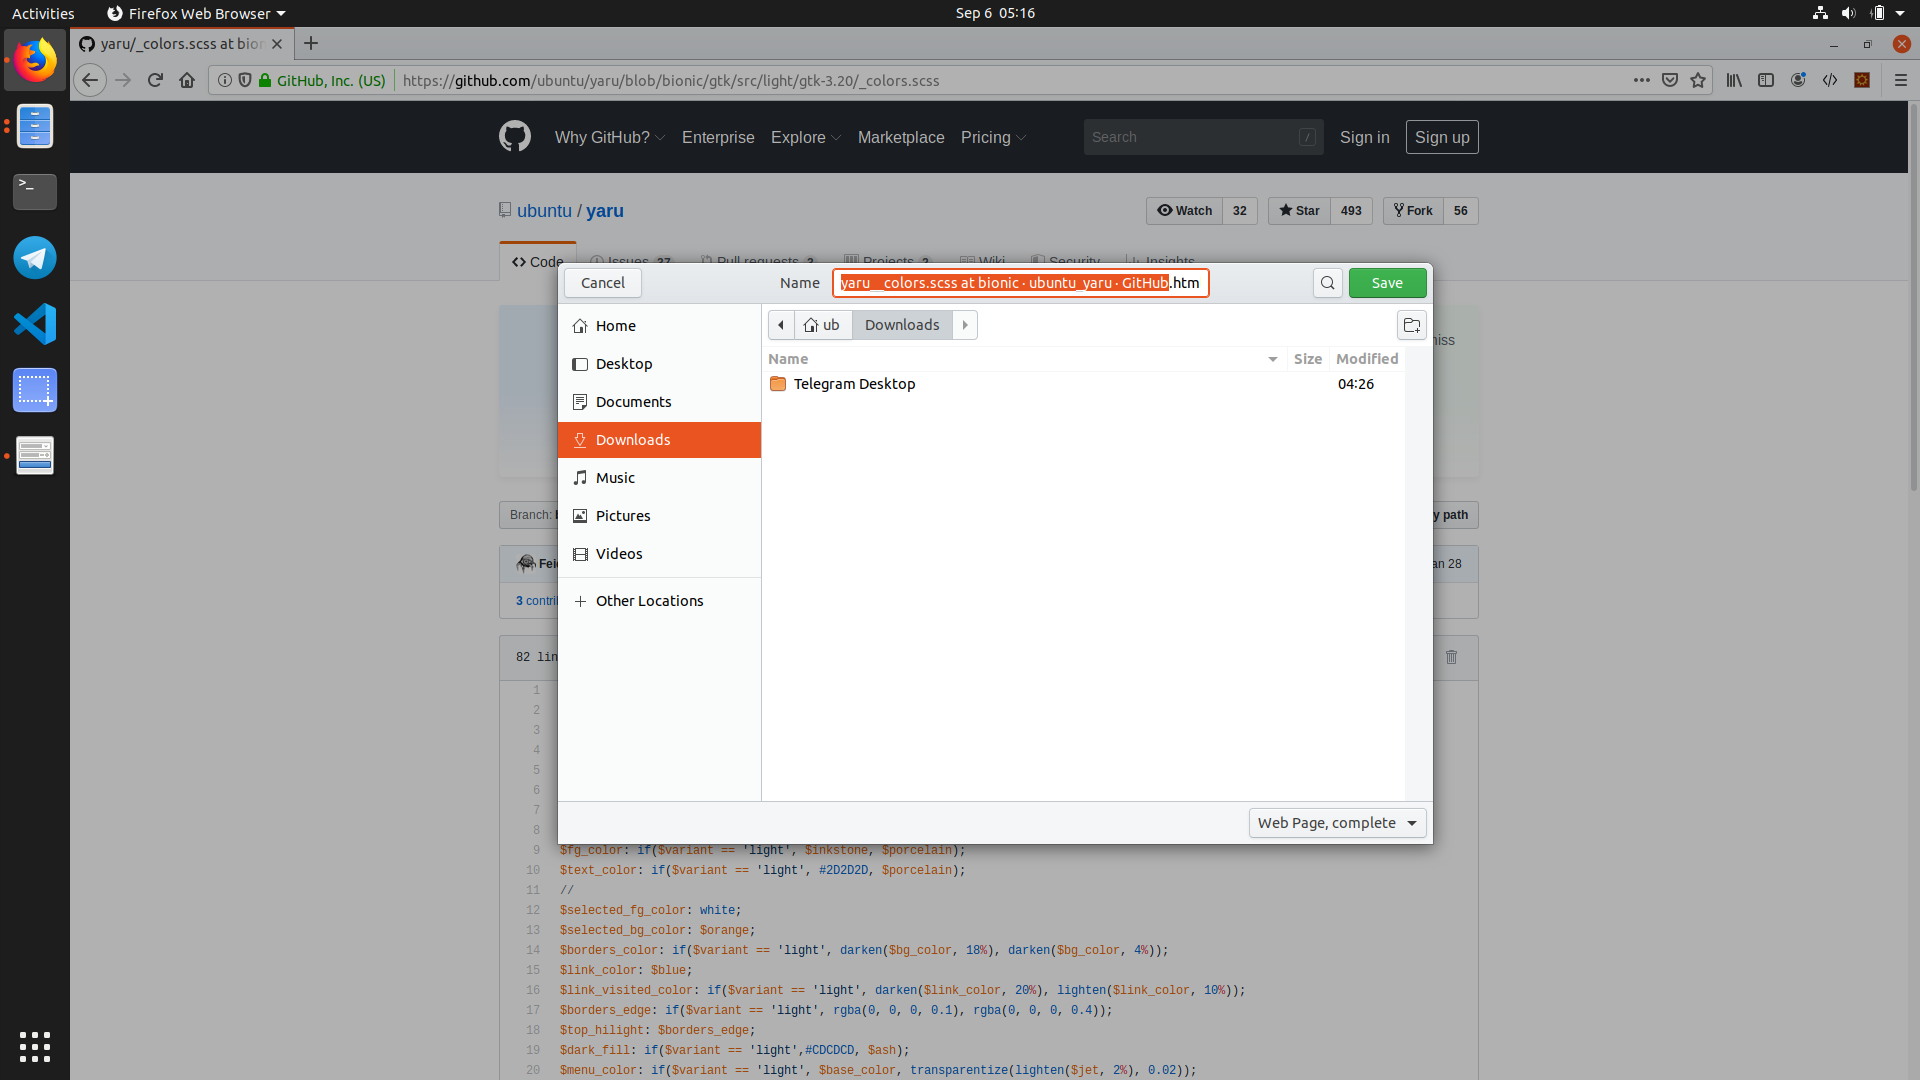
Task: Open the Firefox library icon
Action: [x=1734, y=80]
